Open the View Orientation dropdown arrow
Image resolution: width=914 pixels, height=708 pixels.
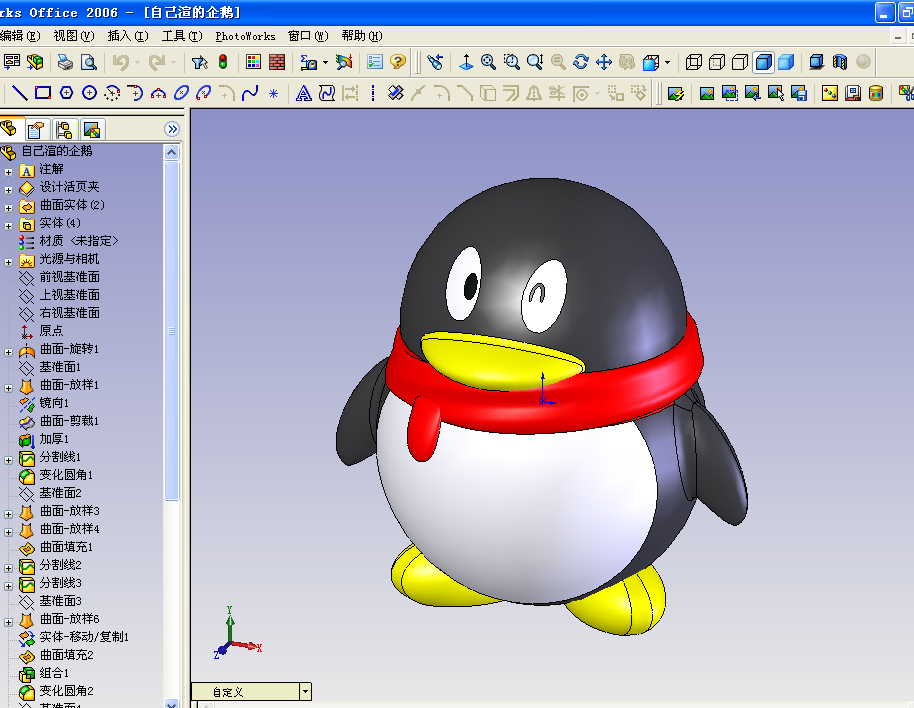(667, 62)
